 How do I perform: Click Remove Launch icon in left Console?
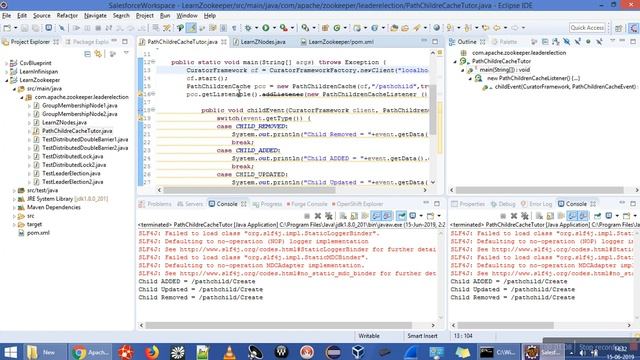[318, 216]
